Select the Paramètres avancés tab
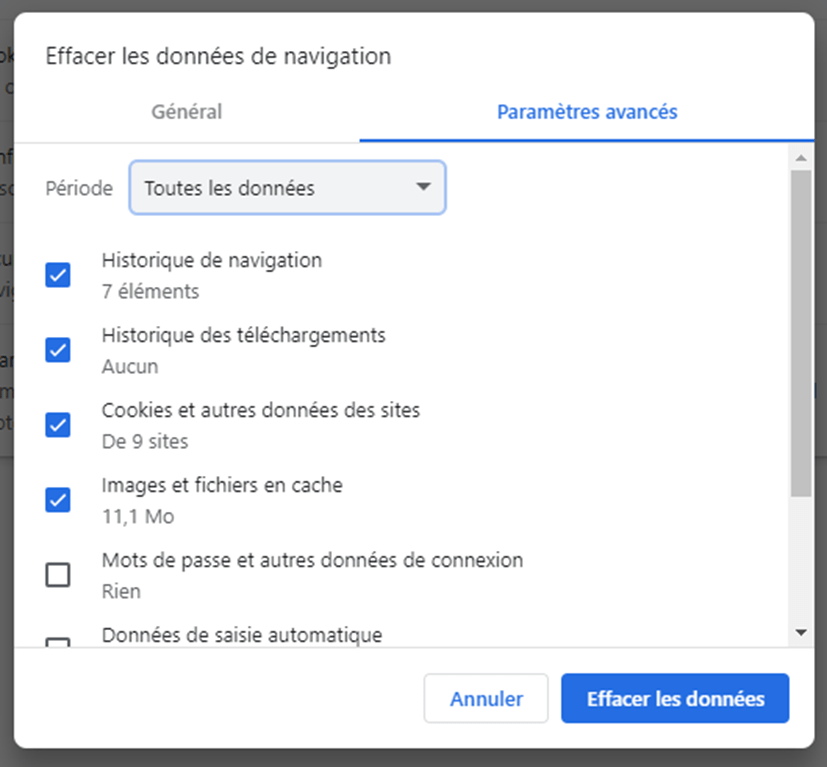The width and height of the screenshot is (827, 767). (587, 111)
